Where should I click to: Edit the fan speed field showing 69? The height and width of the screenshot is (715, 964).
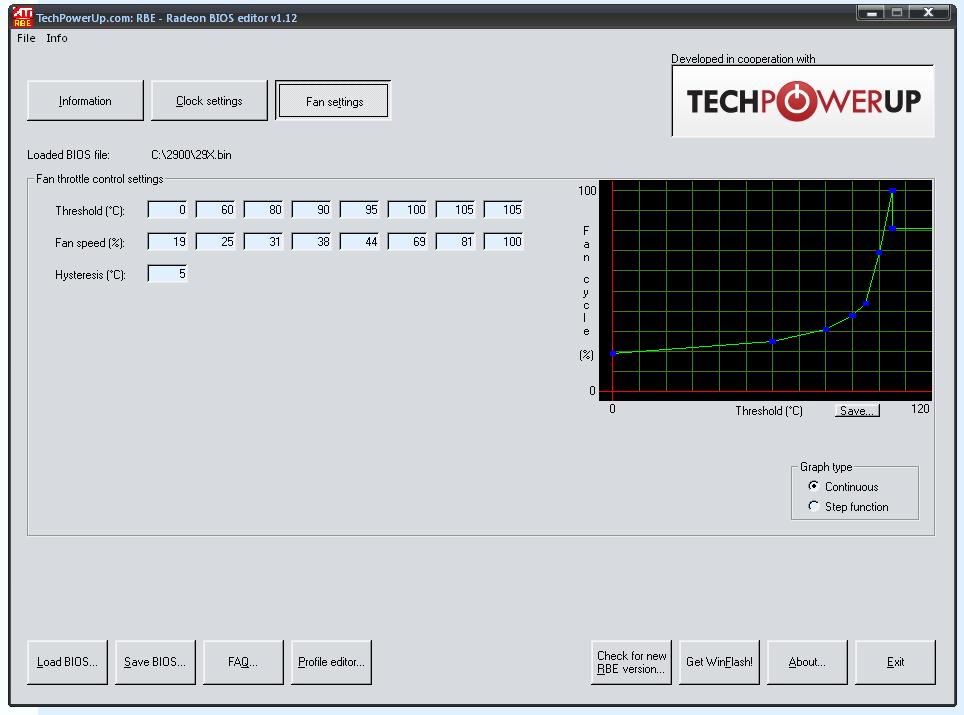408,242
